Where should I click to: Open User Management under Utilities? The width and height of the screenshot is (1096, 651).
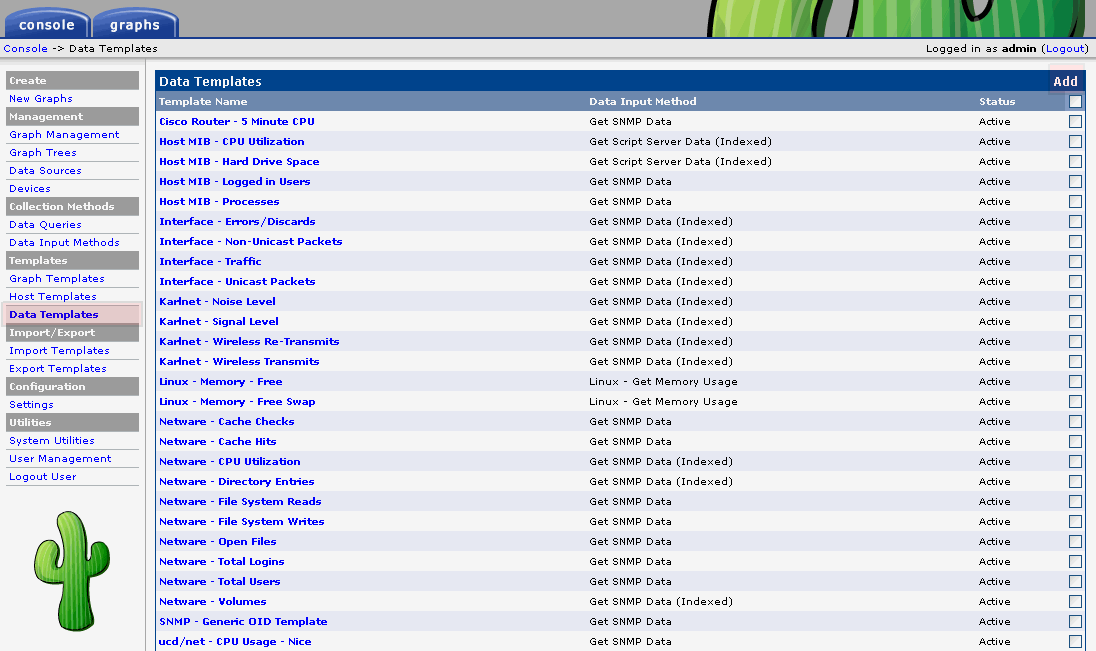(x=60, y=459)
